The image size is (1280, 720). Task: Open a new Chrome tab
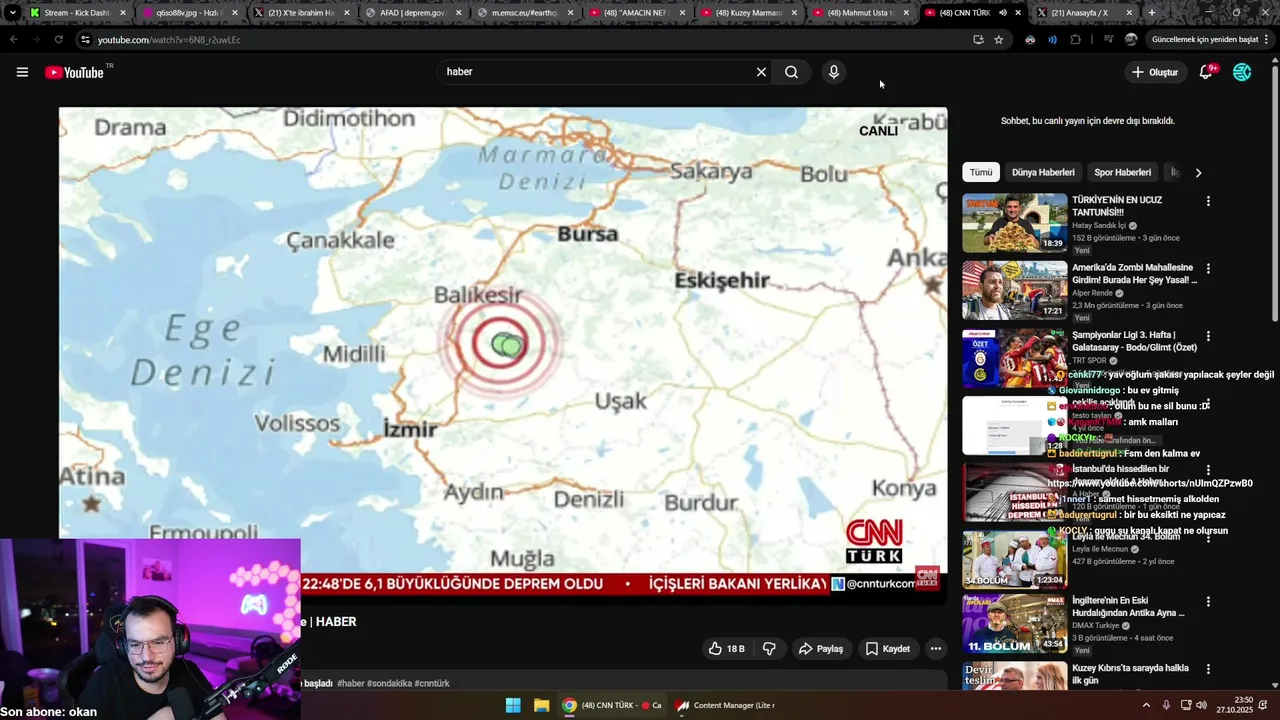pos(1152,13)
